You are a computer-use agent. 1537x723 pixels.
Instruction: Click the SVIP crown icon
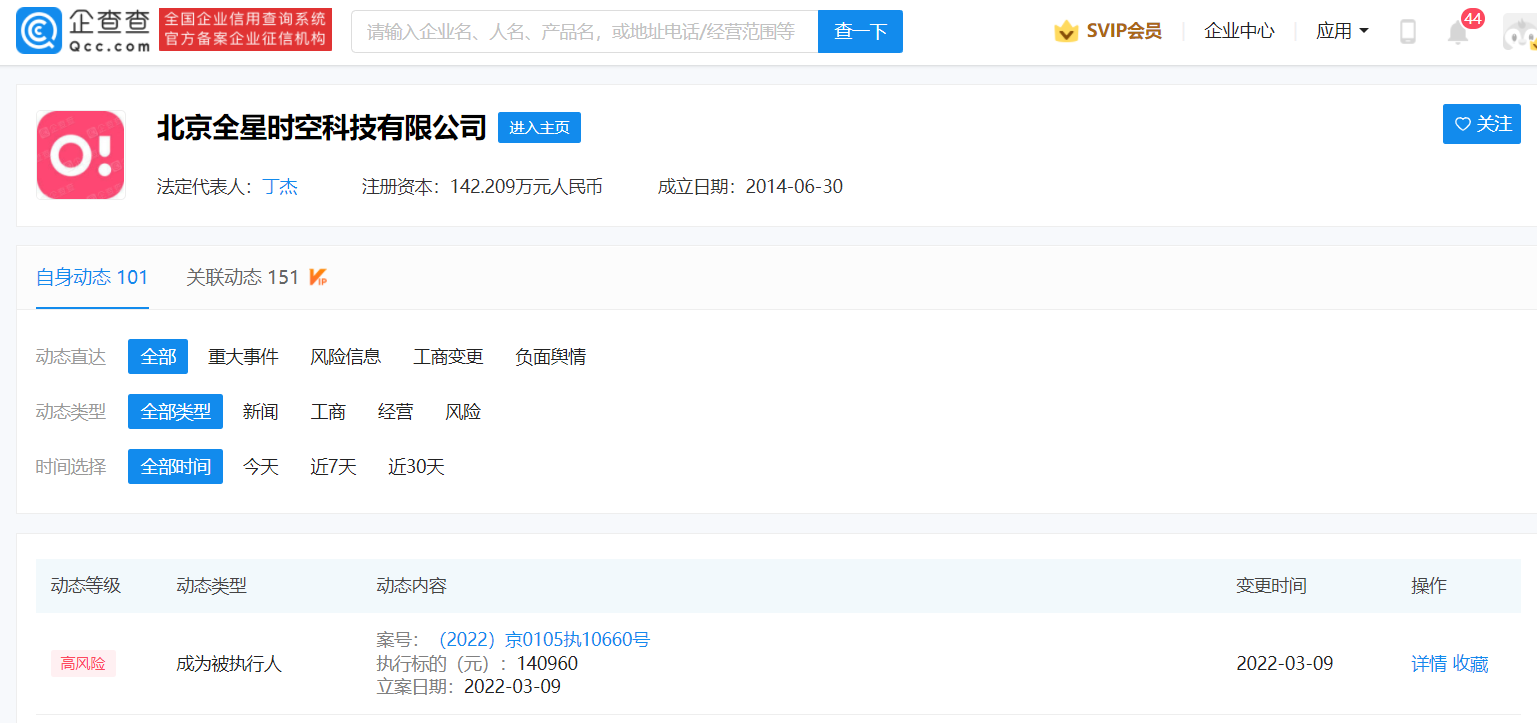pos(1066,31)
